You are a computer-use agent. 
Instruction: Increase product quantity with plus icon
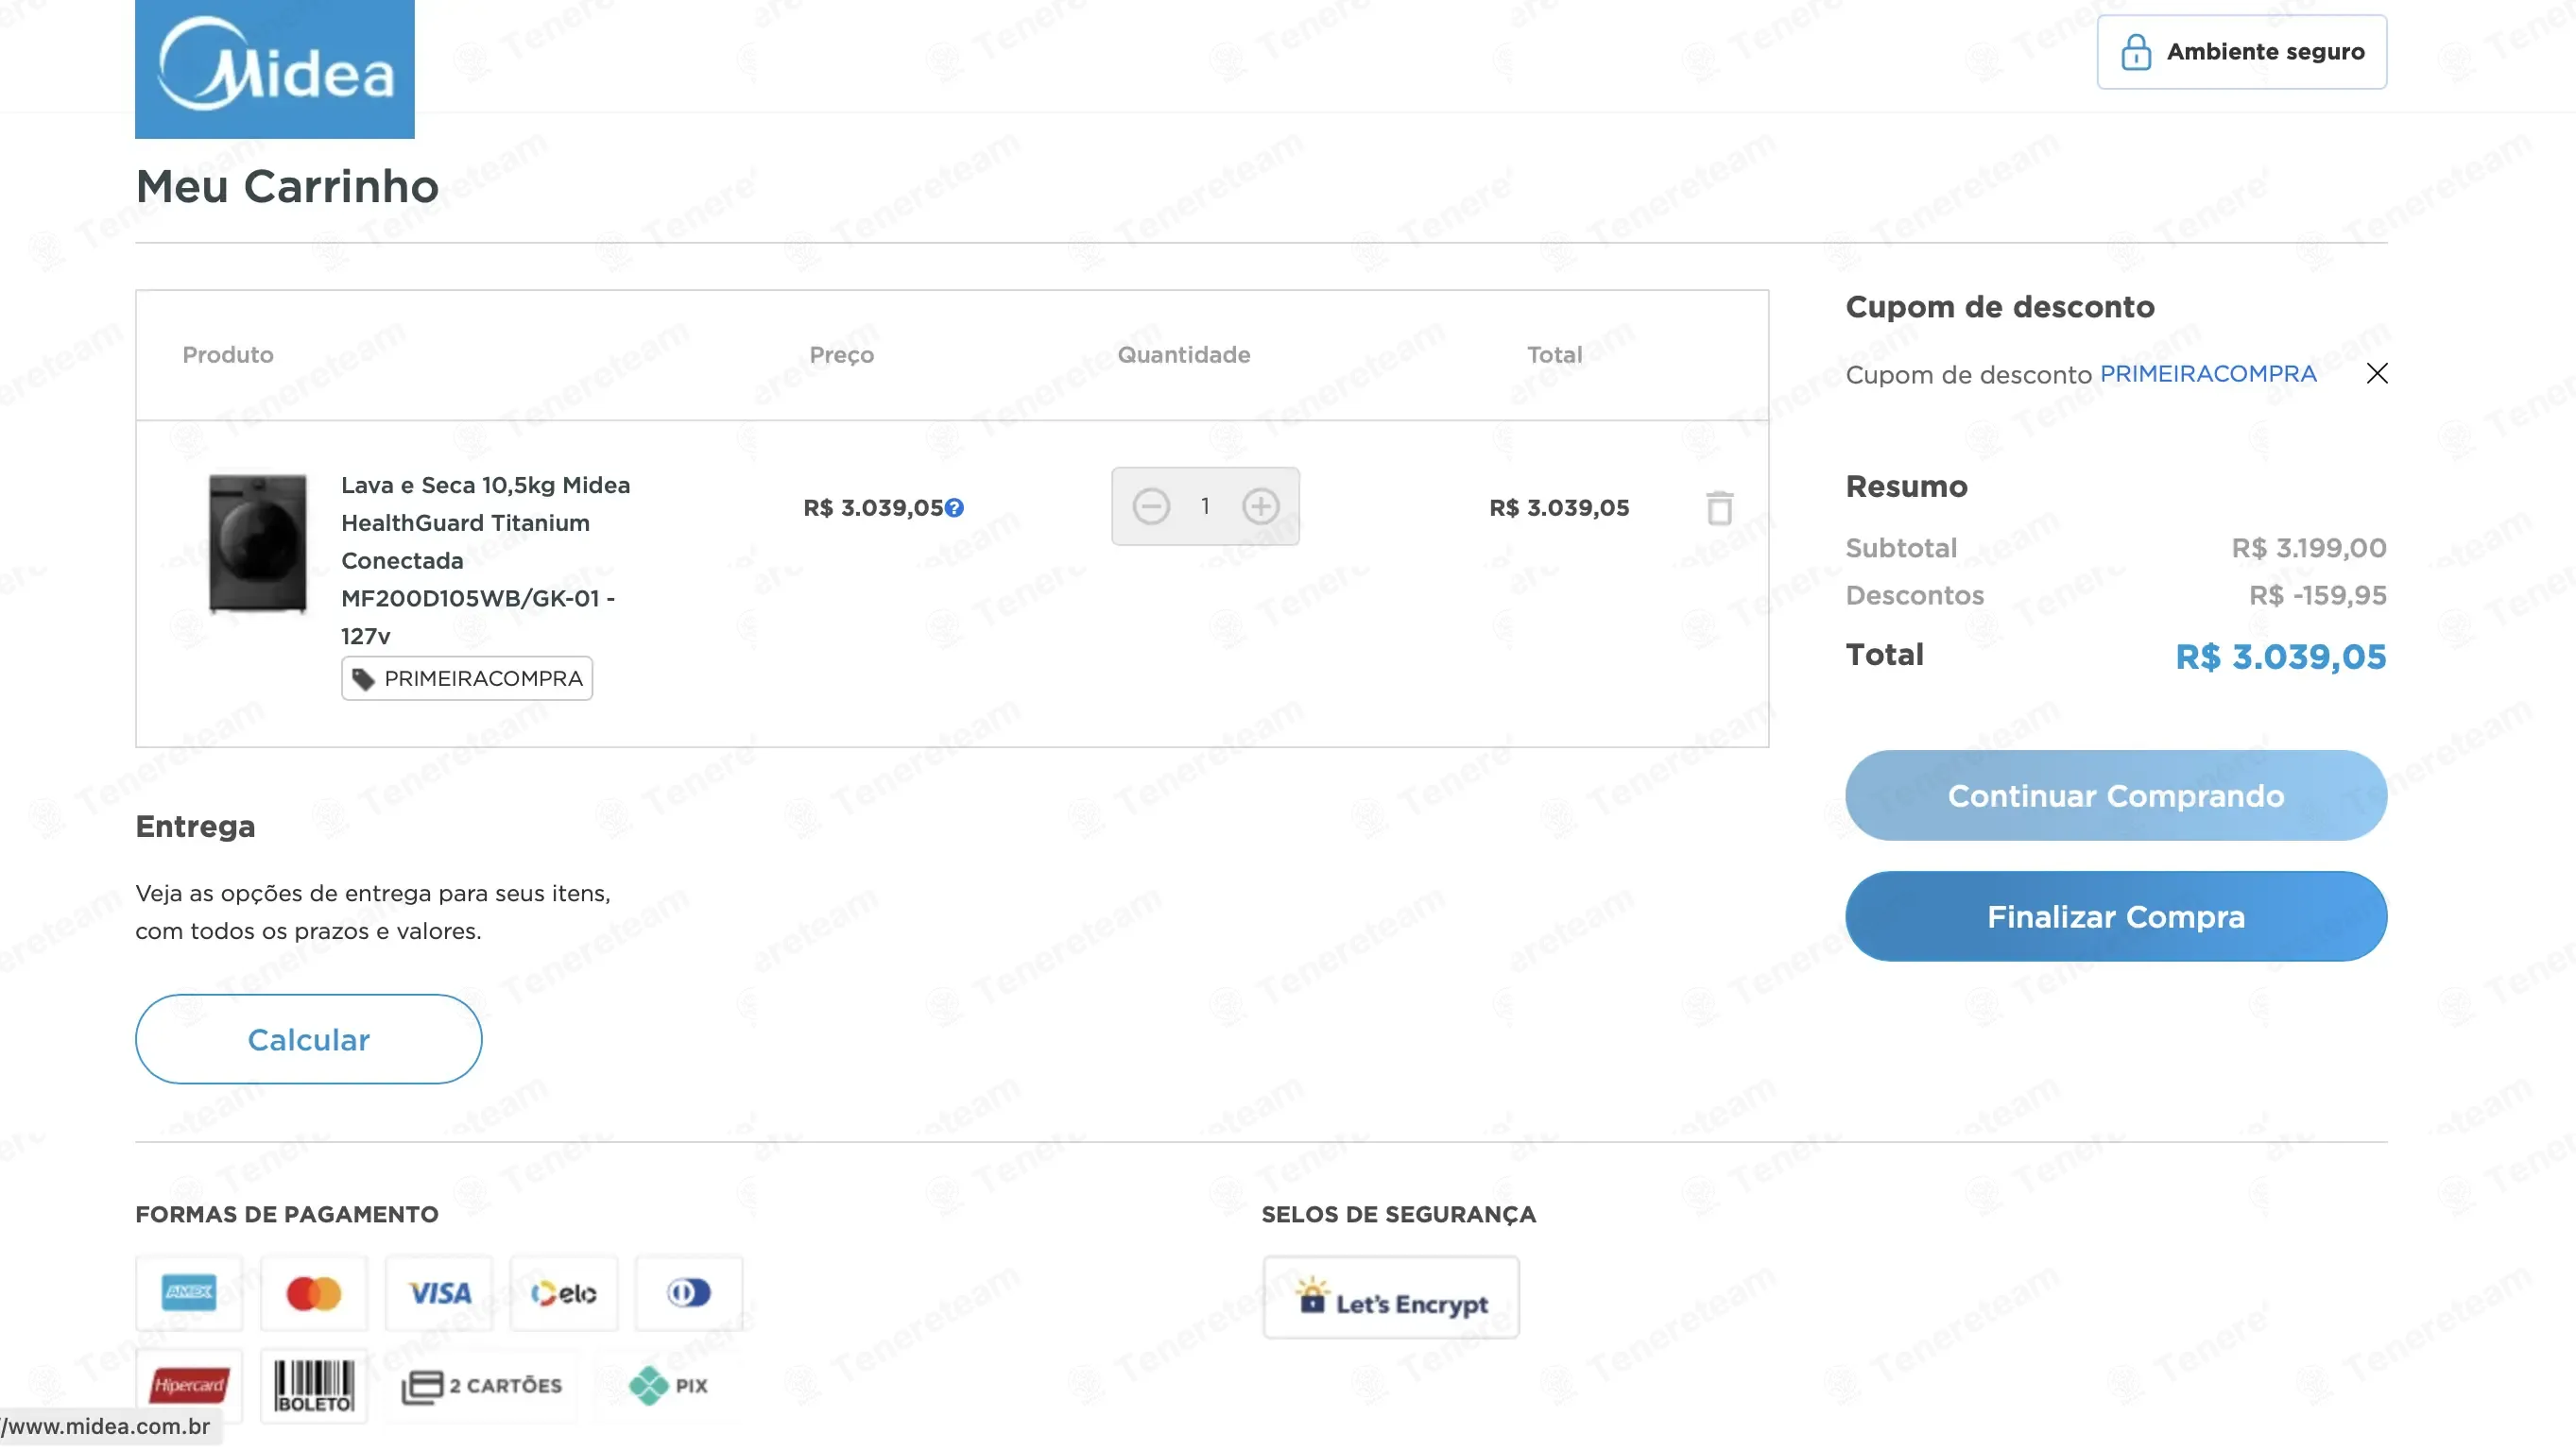point(1260,506)
